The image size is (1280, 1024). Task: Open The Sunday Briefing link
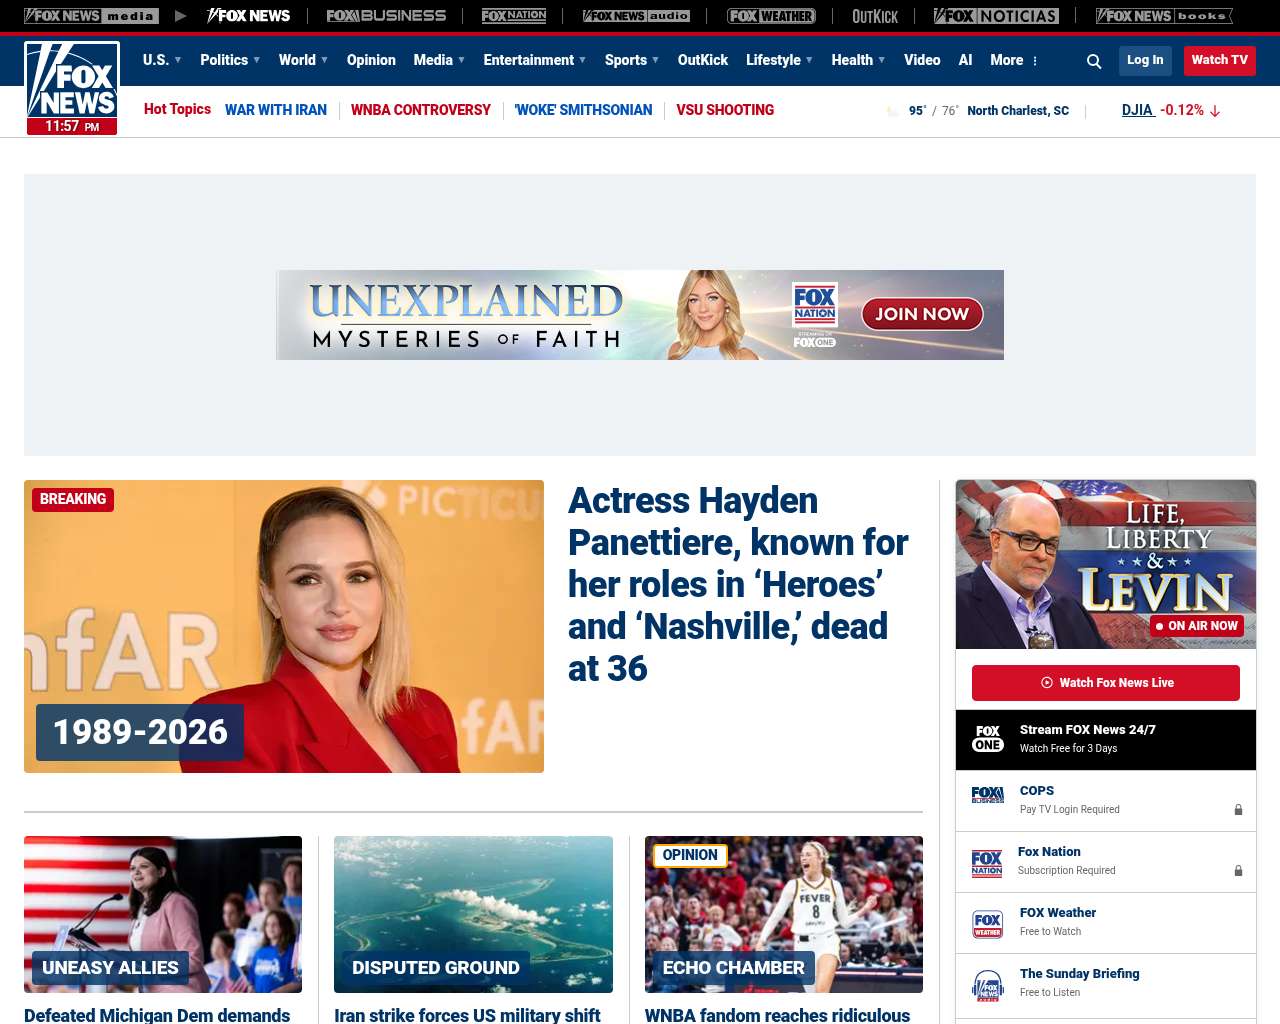coord(1080,973)
